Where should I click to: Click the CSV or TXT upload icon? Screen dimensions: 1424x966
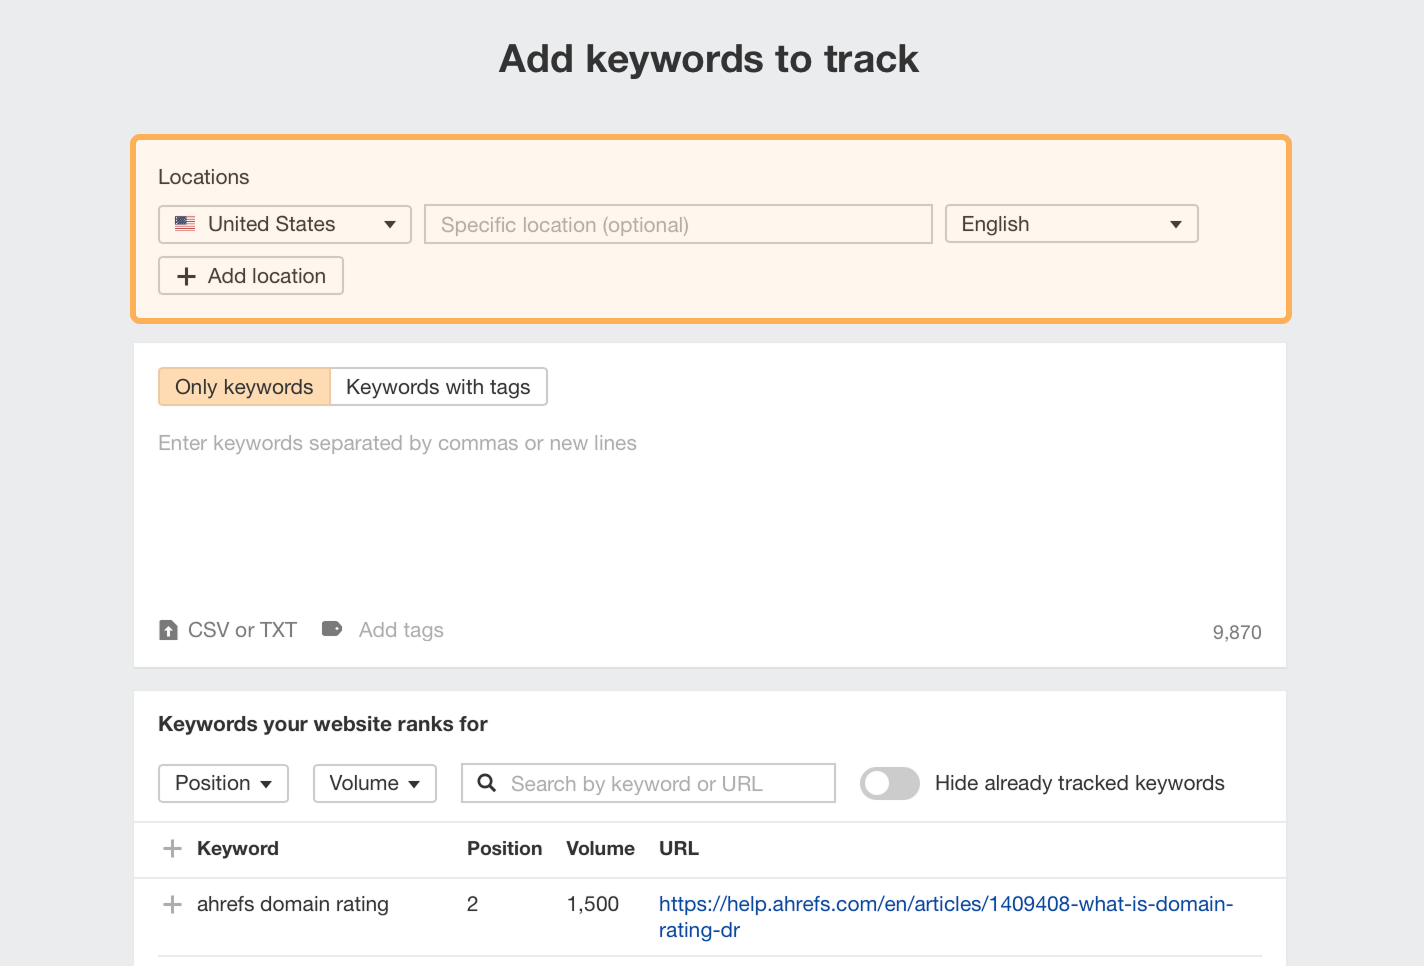(x=168, y=630)
